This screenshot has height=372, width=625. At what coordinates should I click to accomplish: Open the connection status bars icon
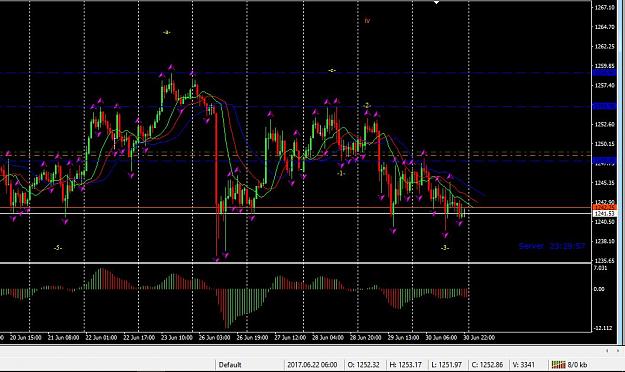(x=558, y=364)
